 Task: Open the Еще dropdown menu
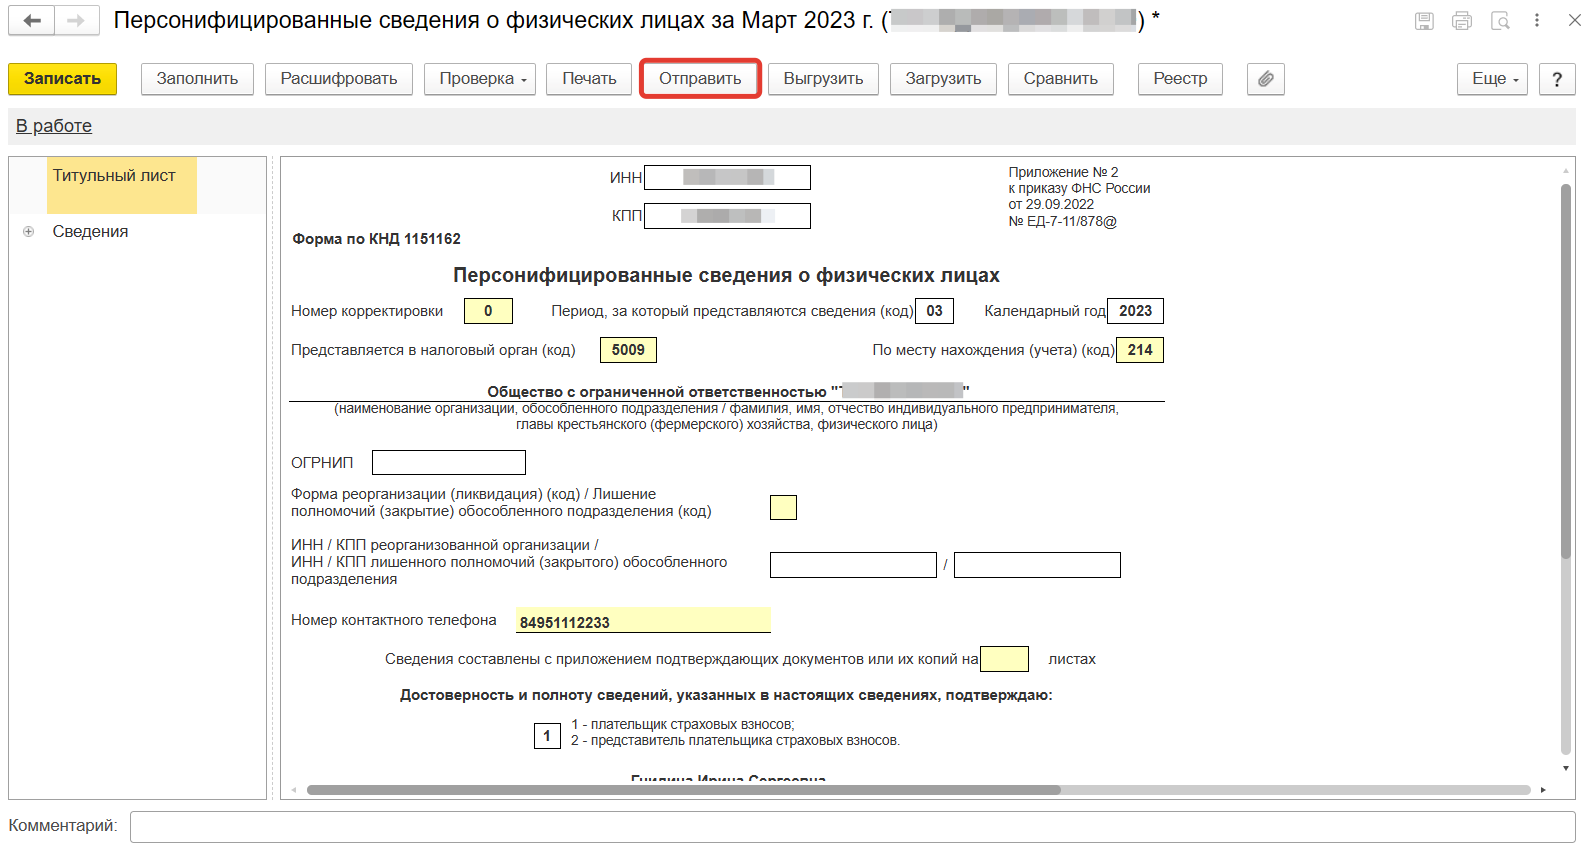1492,79
